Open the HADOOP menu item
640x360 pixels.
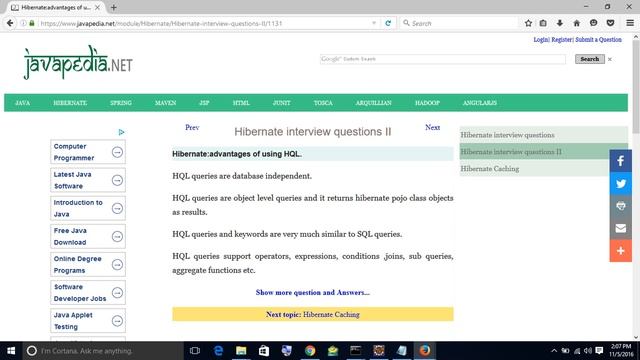427,103
